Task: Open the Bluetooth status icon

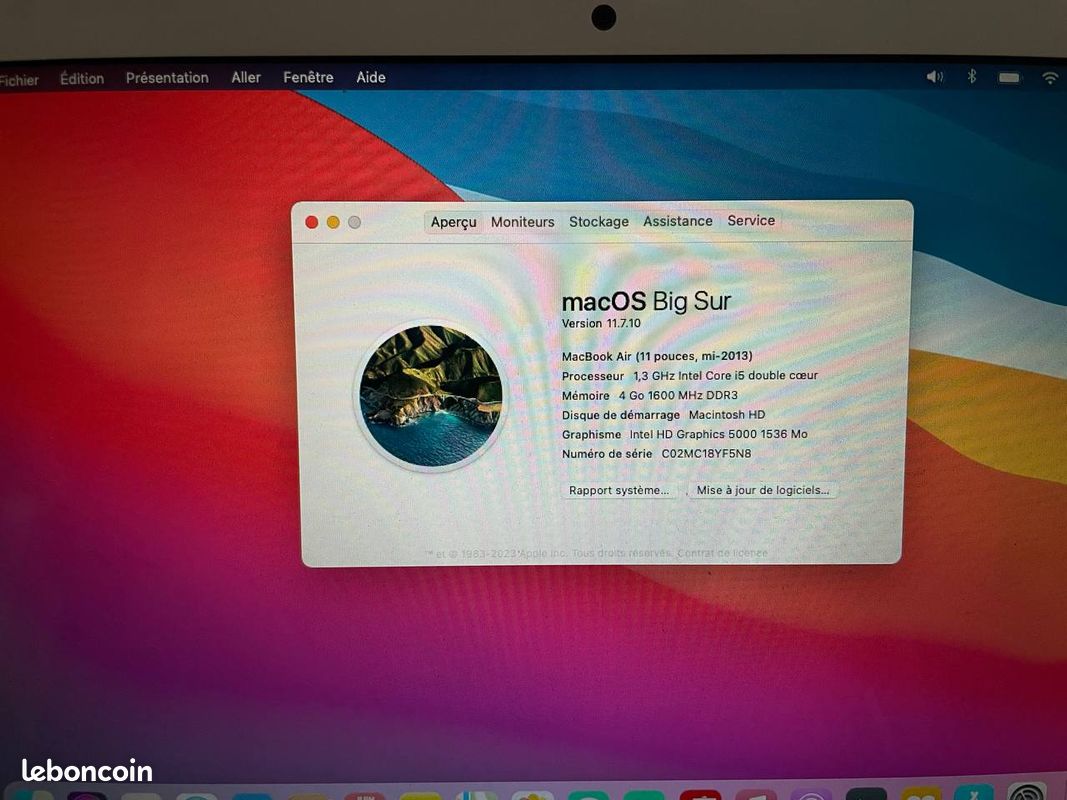Action: [972, 76]
